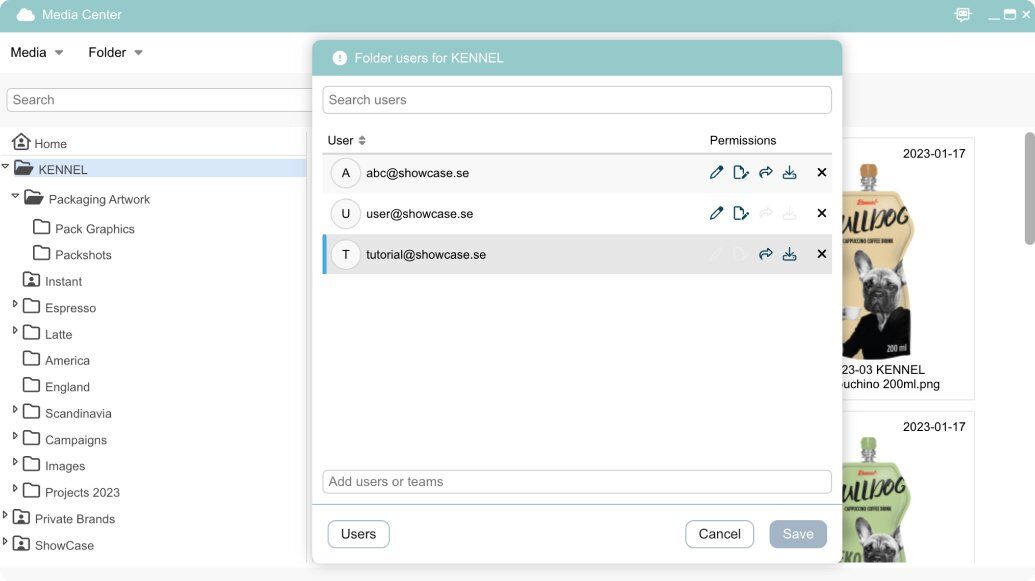
Task: Collapse the KENNEL folder
Action: pos(5,166)
